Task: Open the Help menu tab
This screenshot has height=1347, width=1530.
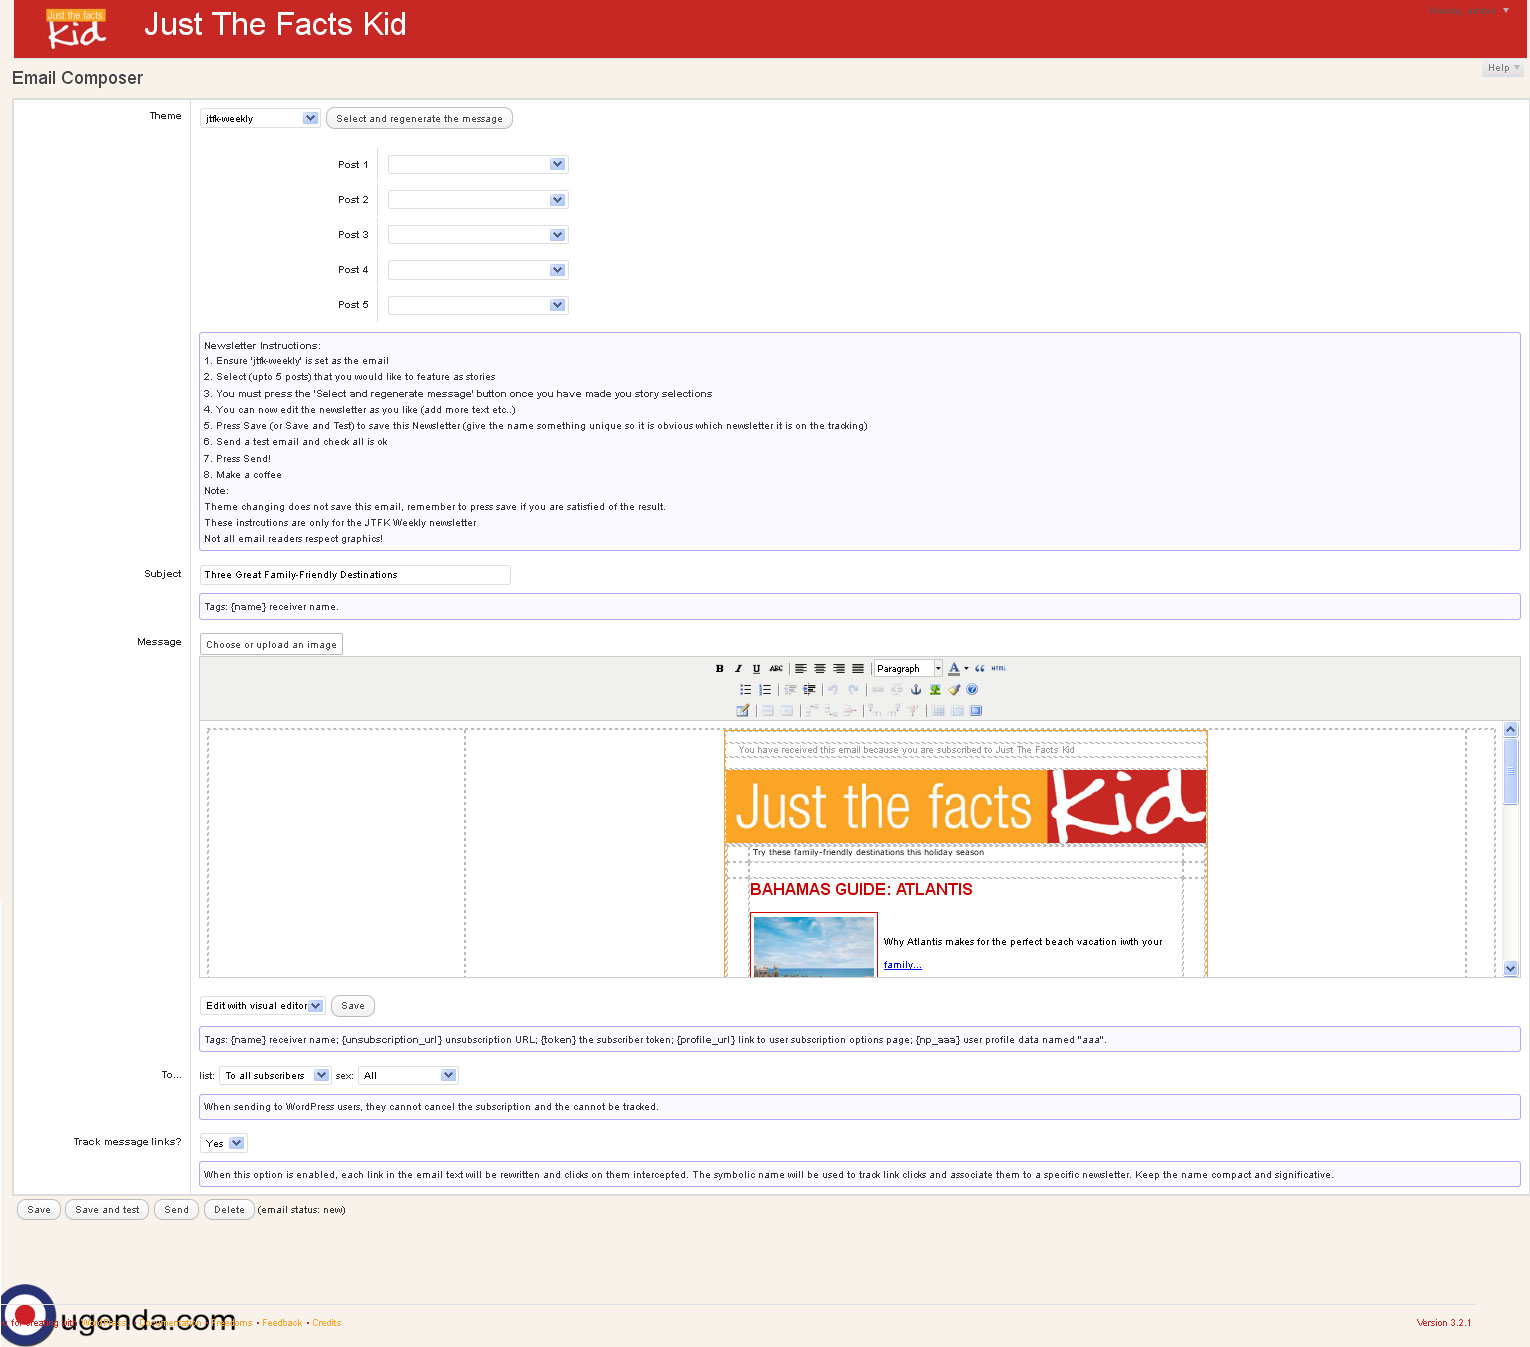Action: [1501, 68]
